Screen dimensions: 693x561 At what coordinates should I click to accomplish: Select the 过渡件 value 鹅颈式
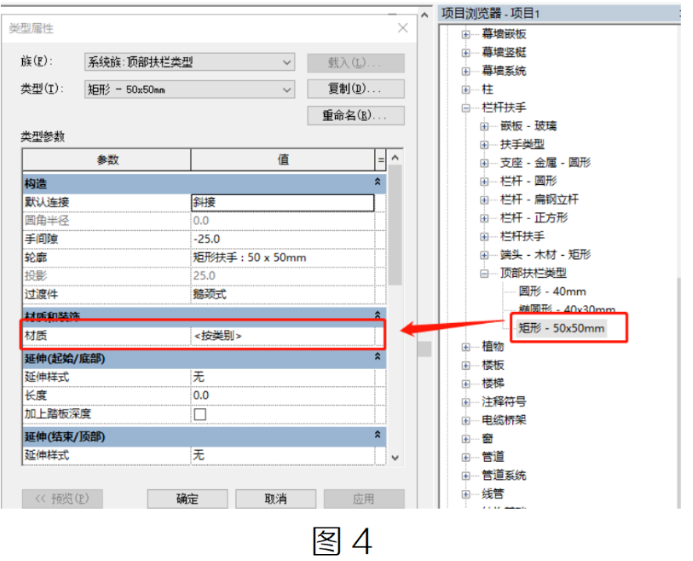283,294
